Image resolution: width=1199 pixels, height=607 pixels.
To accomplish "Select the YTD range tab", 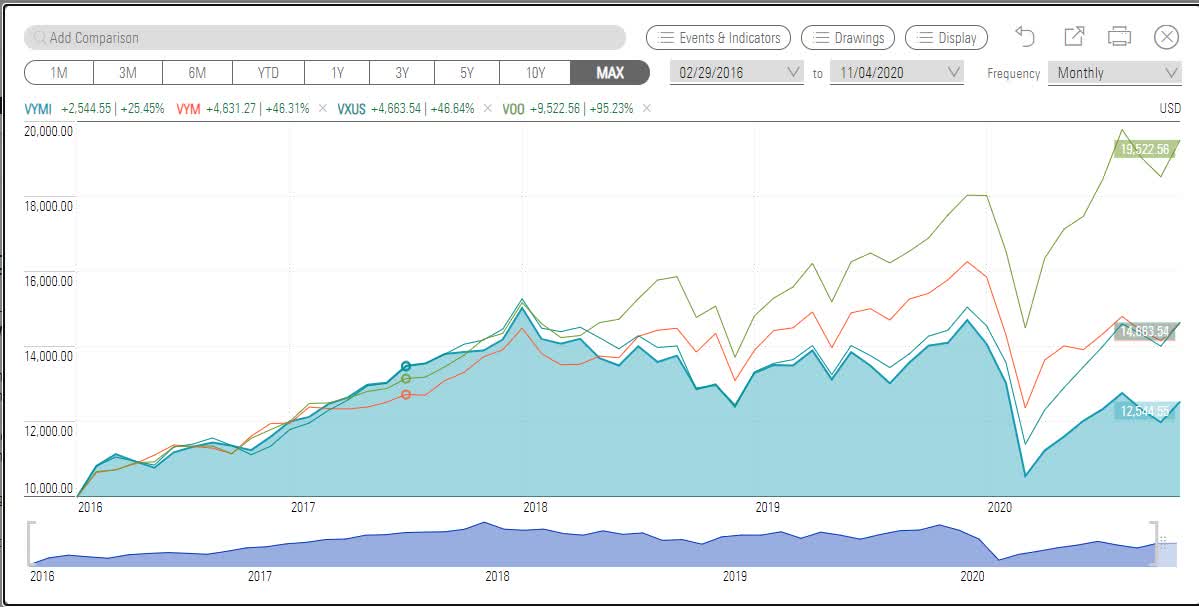I will [x=267, y=72].
